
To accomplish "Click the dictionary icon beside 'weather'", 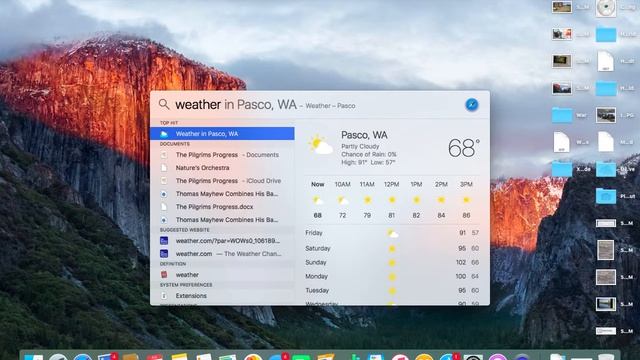I will tap(164, 275).
